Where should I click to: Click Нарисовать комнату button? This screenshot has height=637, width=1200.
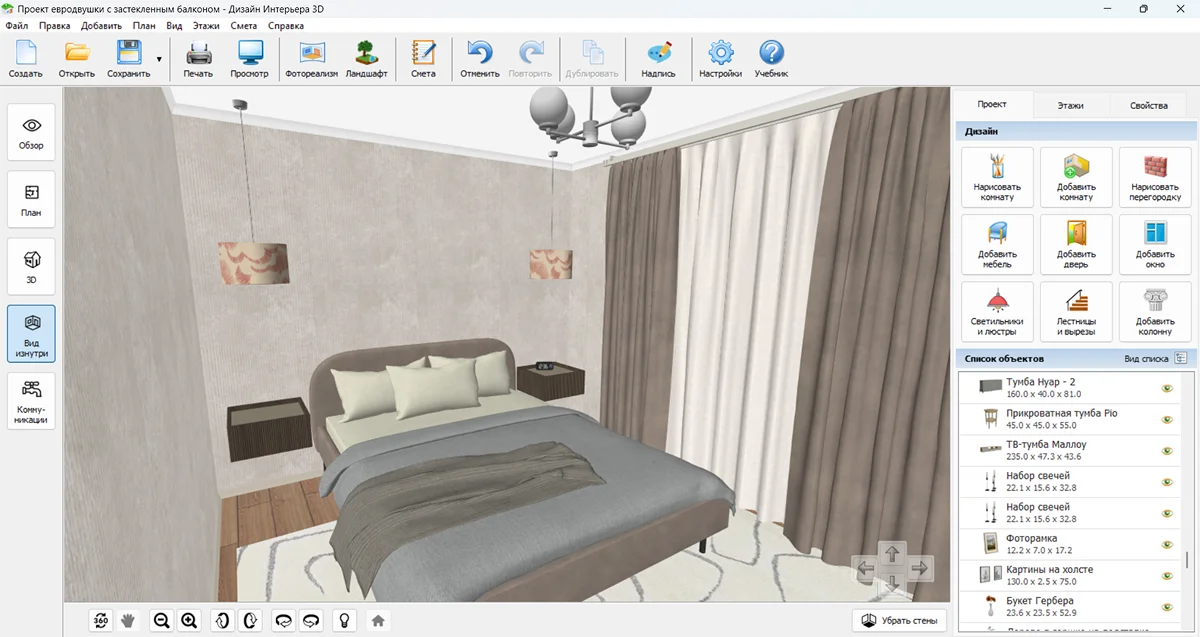point(996,177)
